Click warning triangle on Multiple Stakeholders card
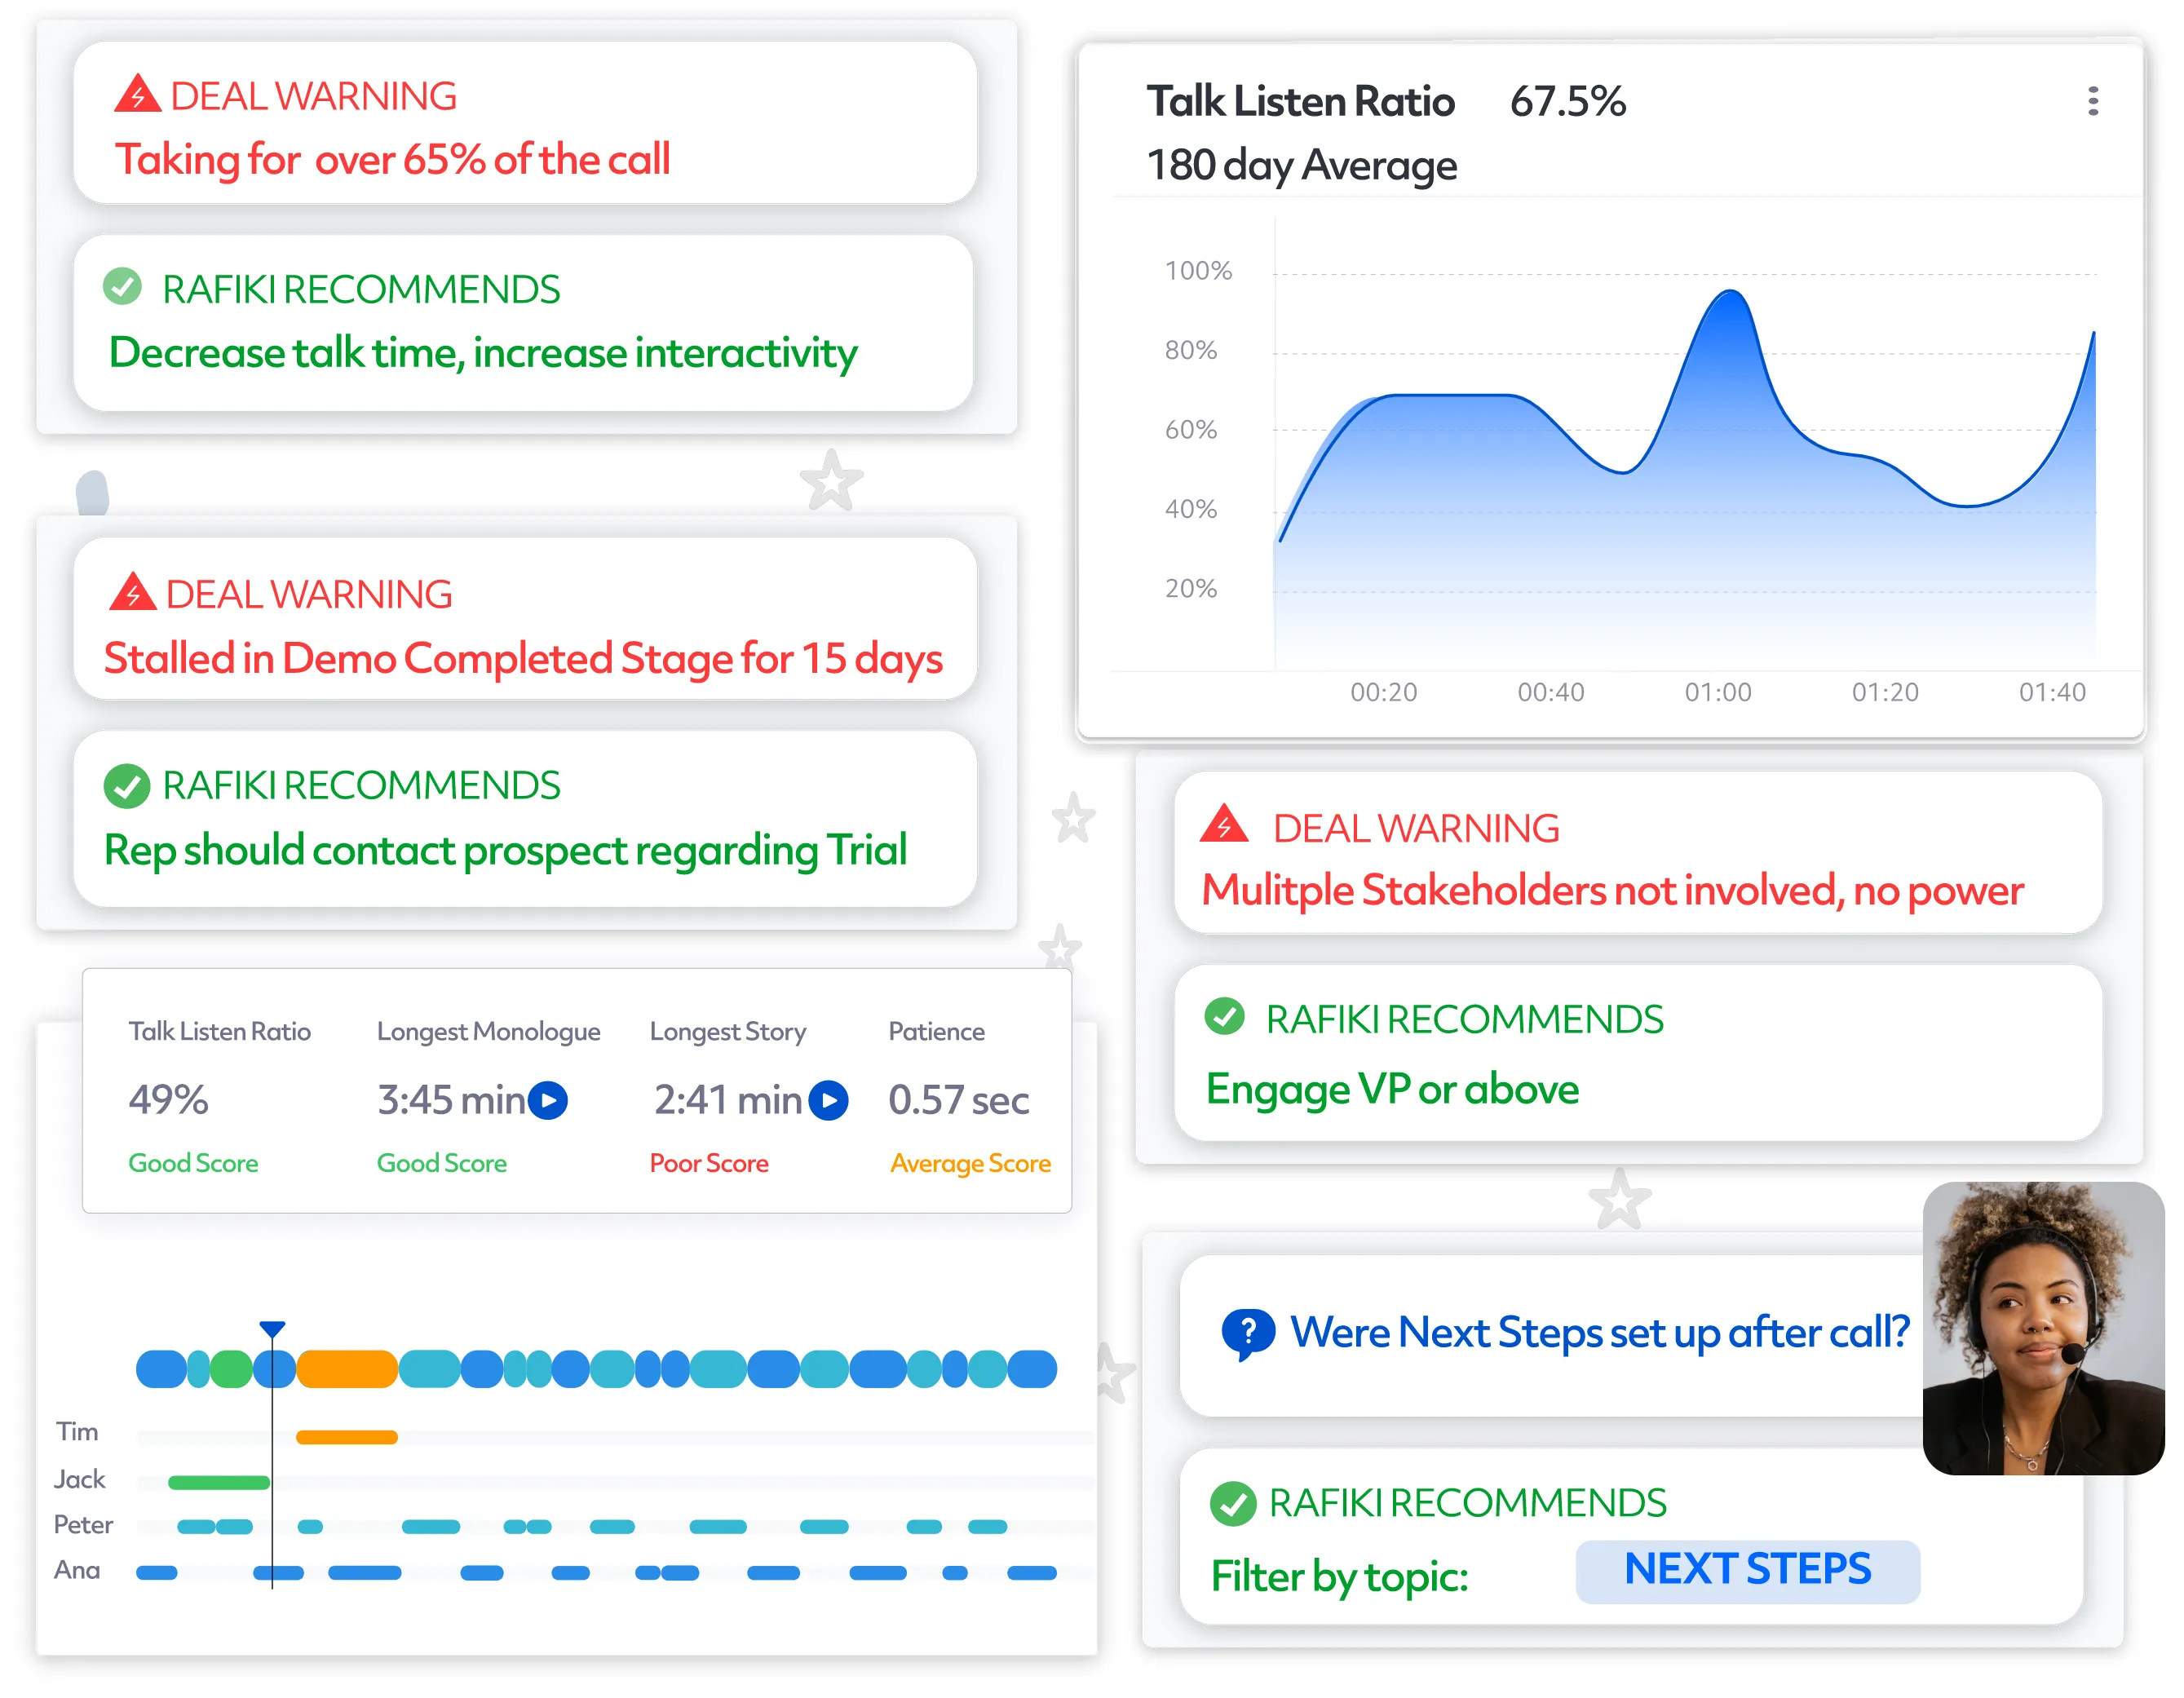This screenshot has height=1698, width=2184. (x=1224, y=823)
